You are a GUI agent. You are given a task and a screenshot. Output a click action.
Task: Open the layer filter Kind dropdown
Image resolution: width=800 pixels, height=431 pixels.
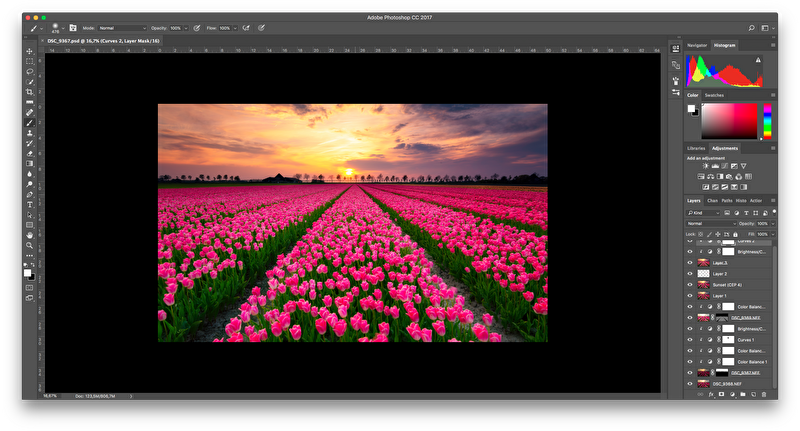tap(703, 213)
